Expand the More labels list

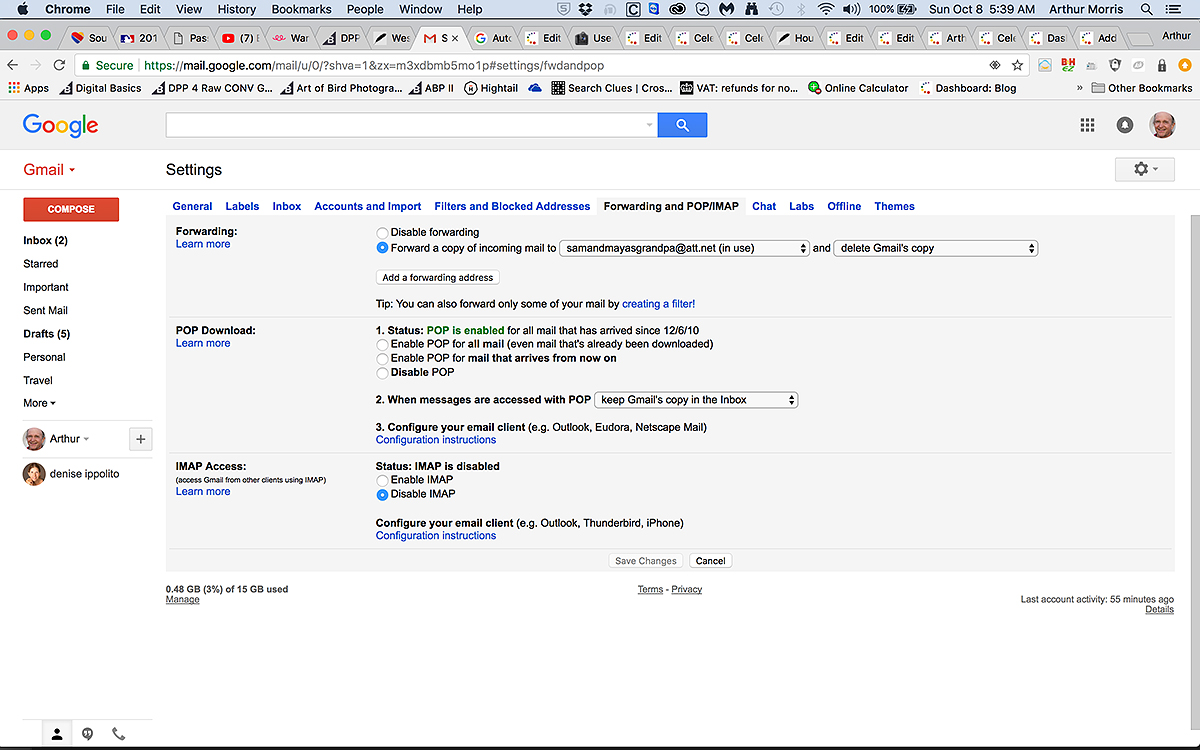pos(39,403)
